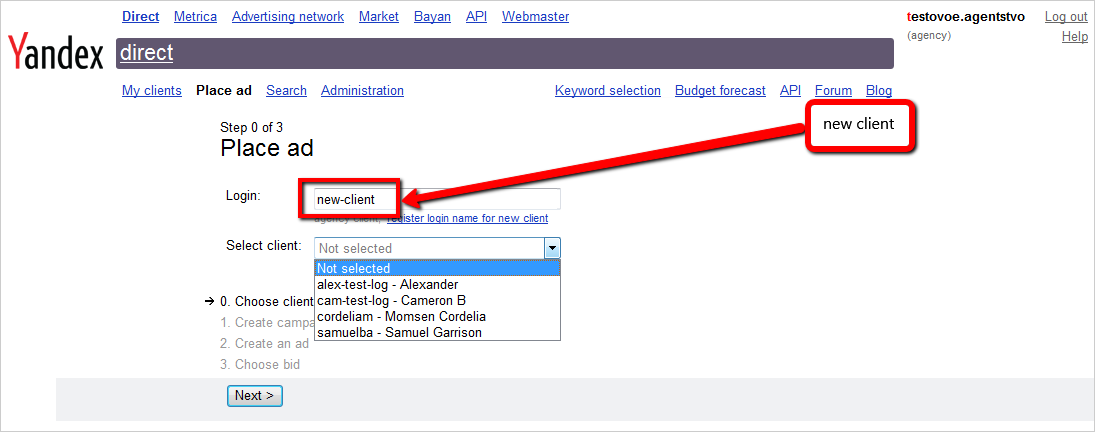Image resolution: width=1095 pixels, height=432 pixels.
Task: Choose Not selected option in list
Action: [437, 268]
